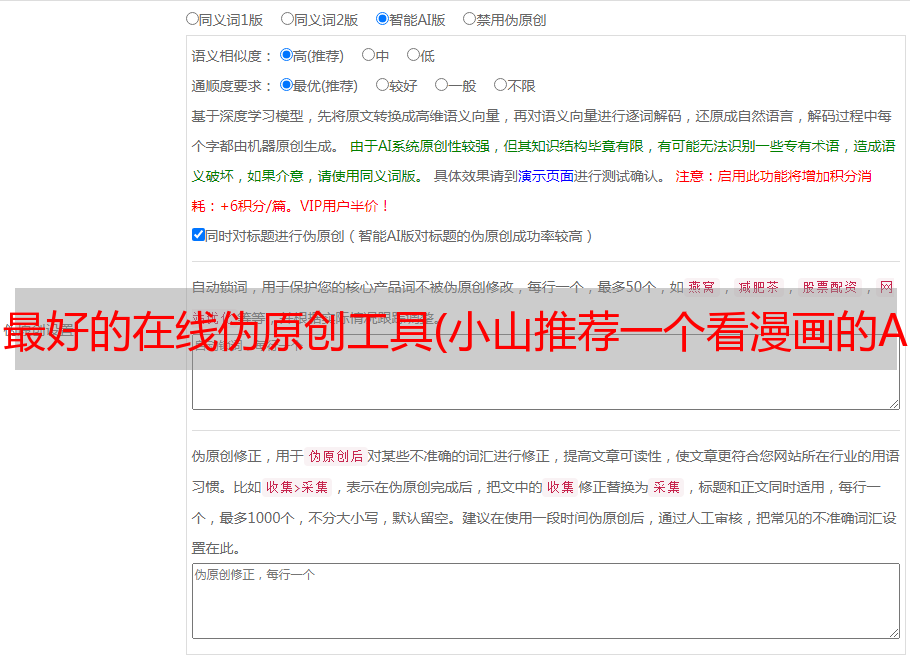This screenshot has width=911, height=658.
Task: Set 语义相似度 to 低
Action: 413,55
